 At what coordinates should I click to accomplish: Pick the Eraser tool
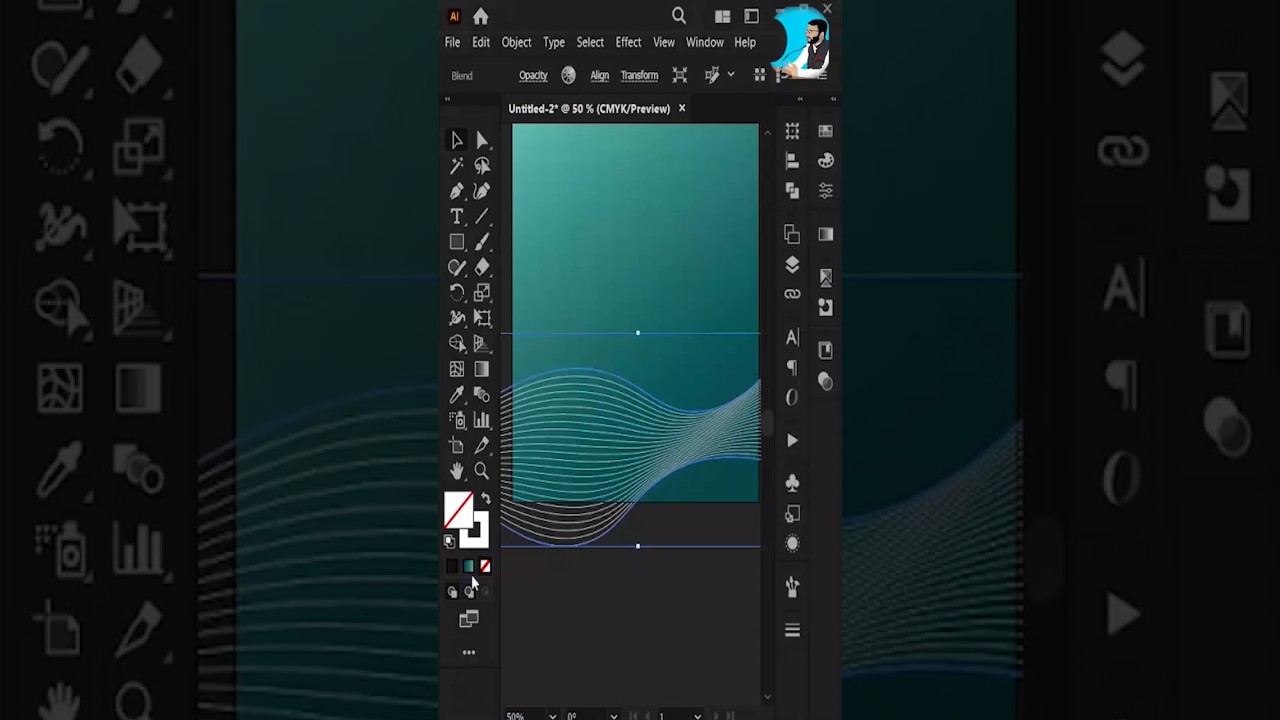[482, 267]
